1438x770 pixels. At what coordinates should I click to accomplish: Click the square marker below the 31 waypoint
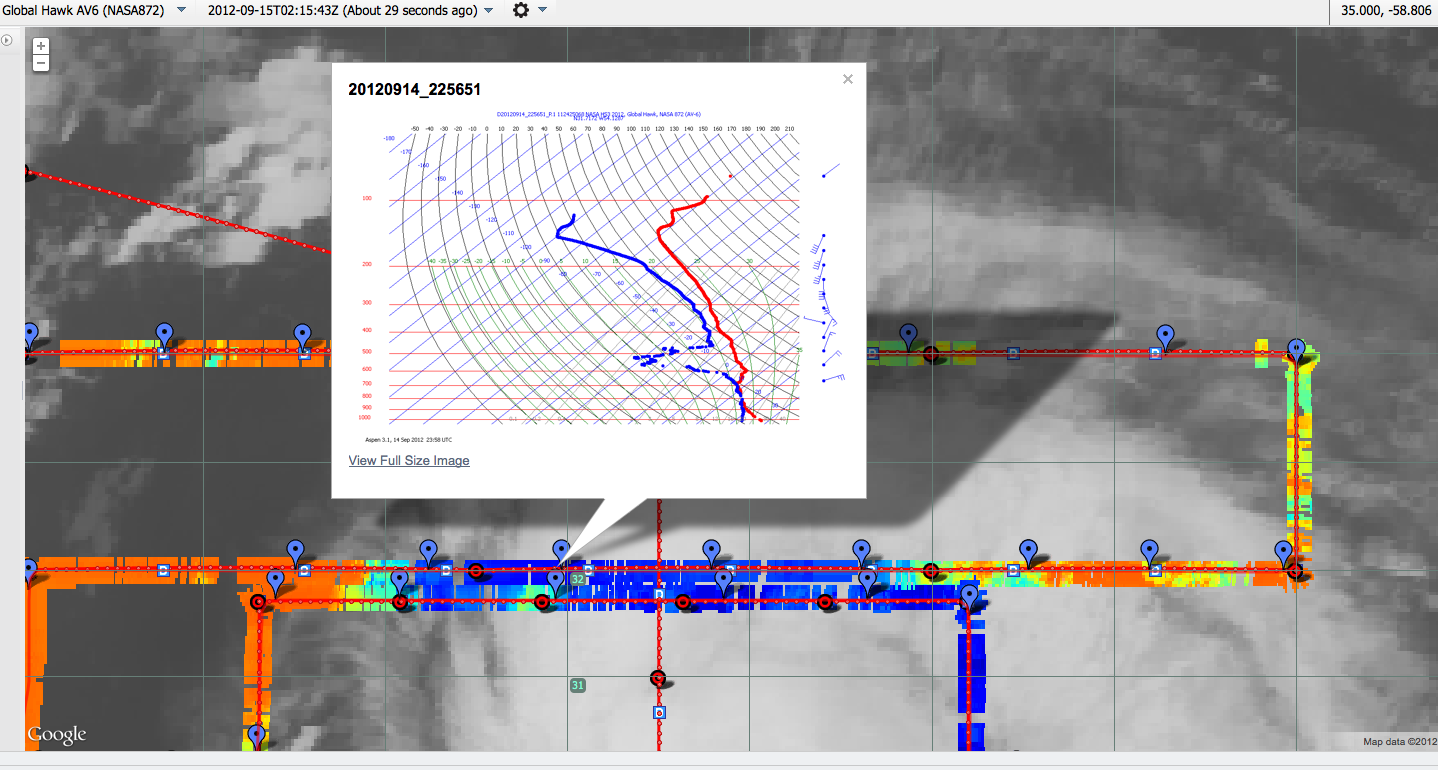point(659,712)
